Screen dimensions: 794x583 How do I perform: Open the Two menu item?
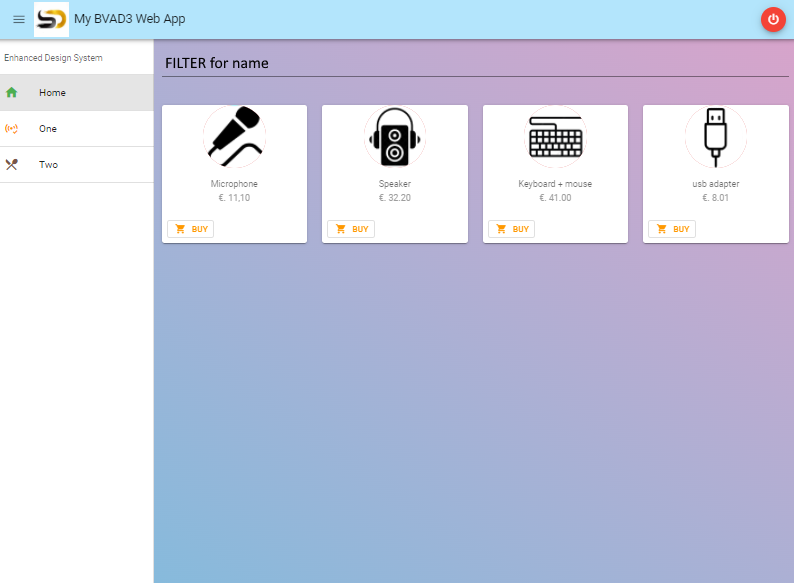click(77, 165)
